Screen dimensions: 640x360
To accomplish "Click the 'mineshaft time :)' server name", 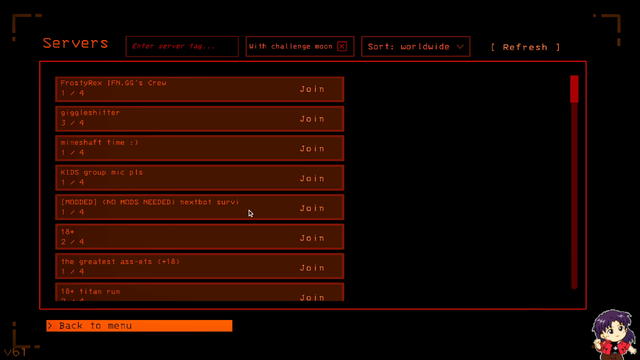I will 100,142.
